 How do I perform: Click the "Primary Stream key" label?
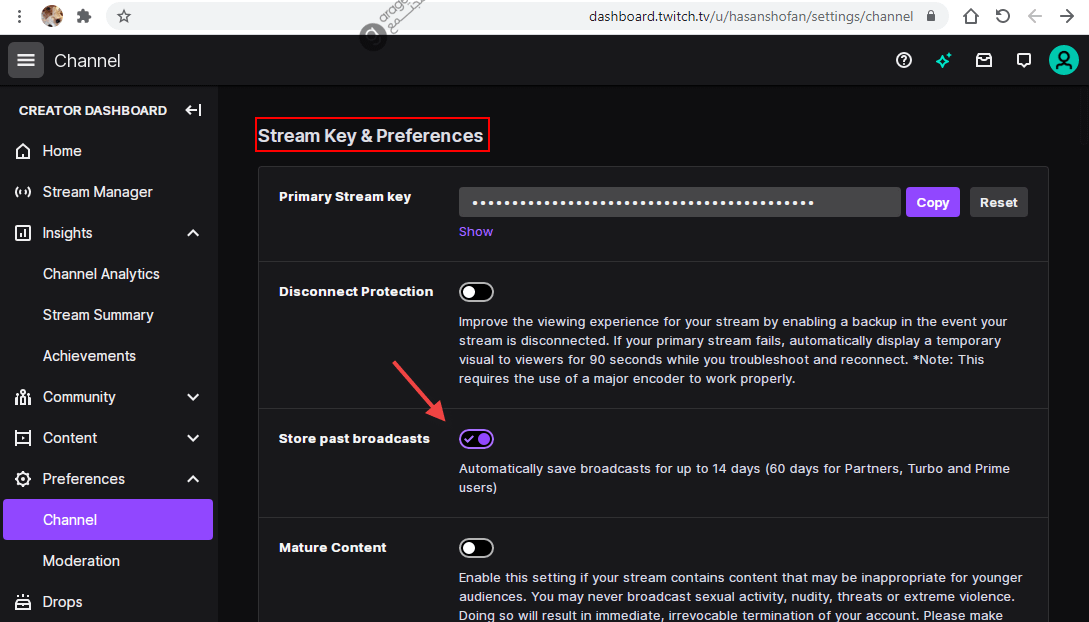[345, 196]
